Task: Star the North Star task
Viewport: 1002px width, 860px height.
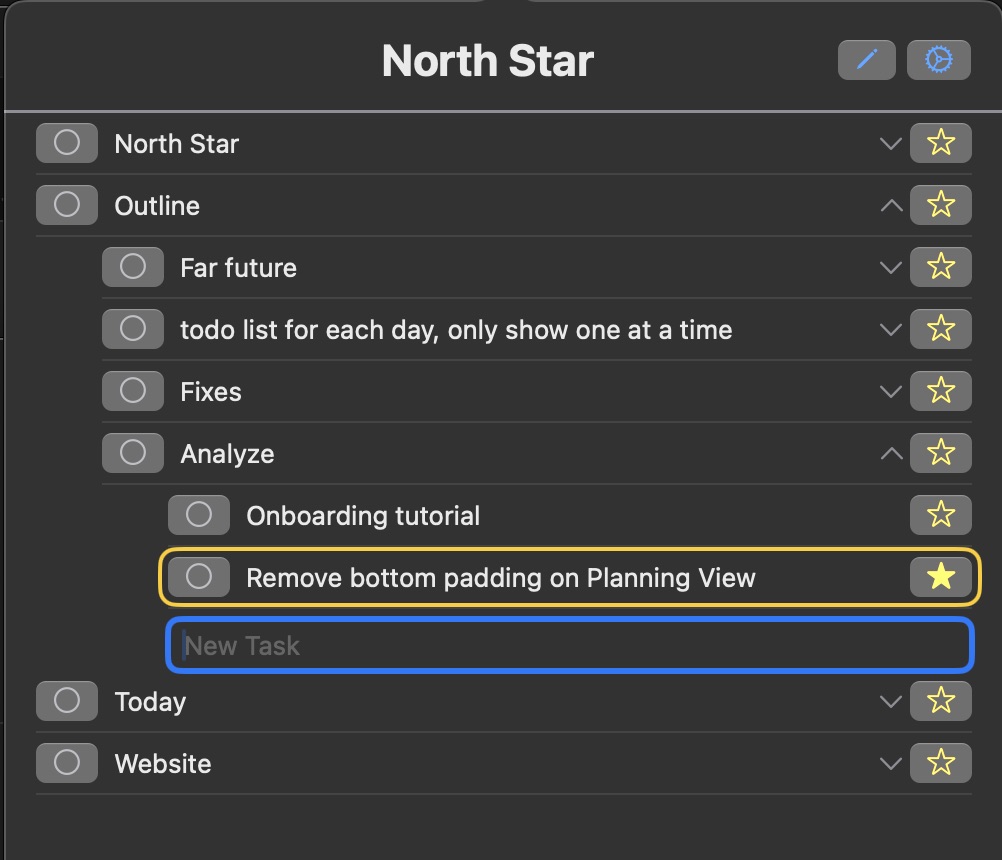Action: pyautogui.click(x=941, y=143)
